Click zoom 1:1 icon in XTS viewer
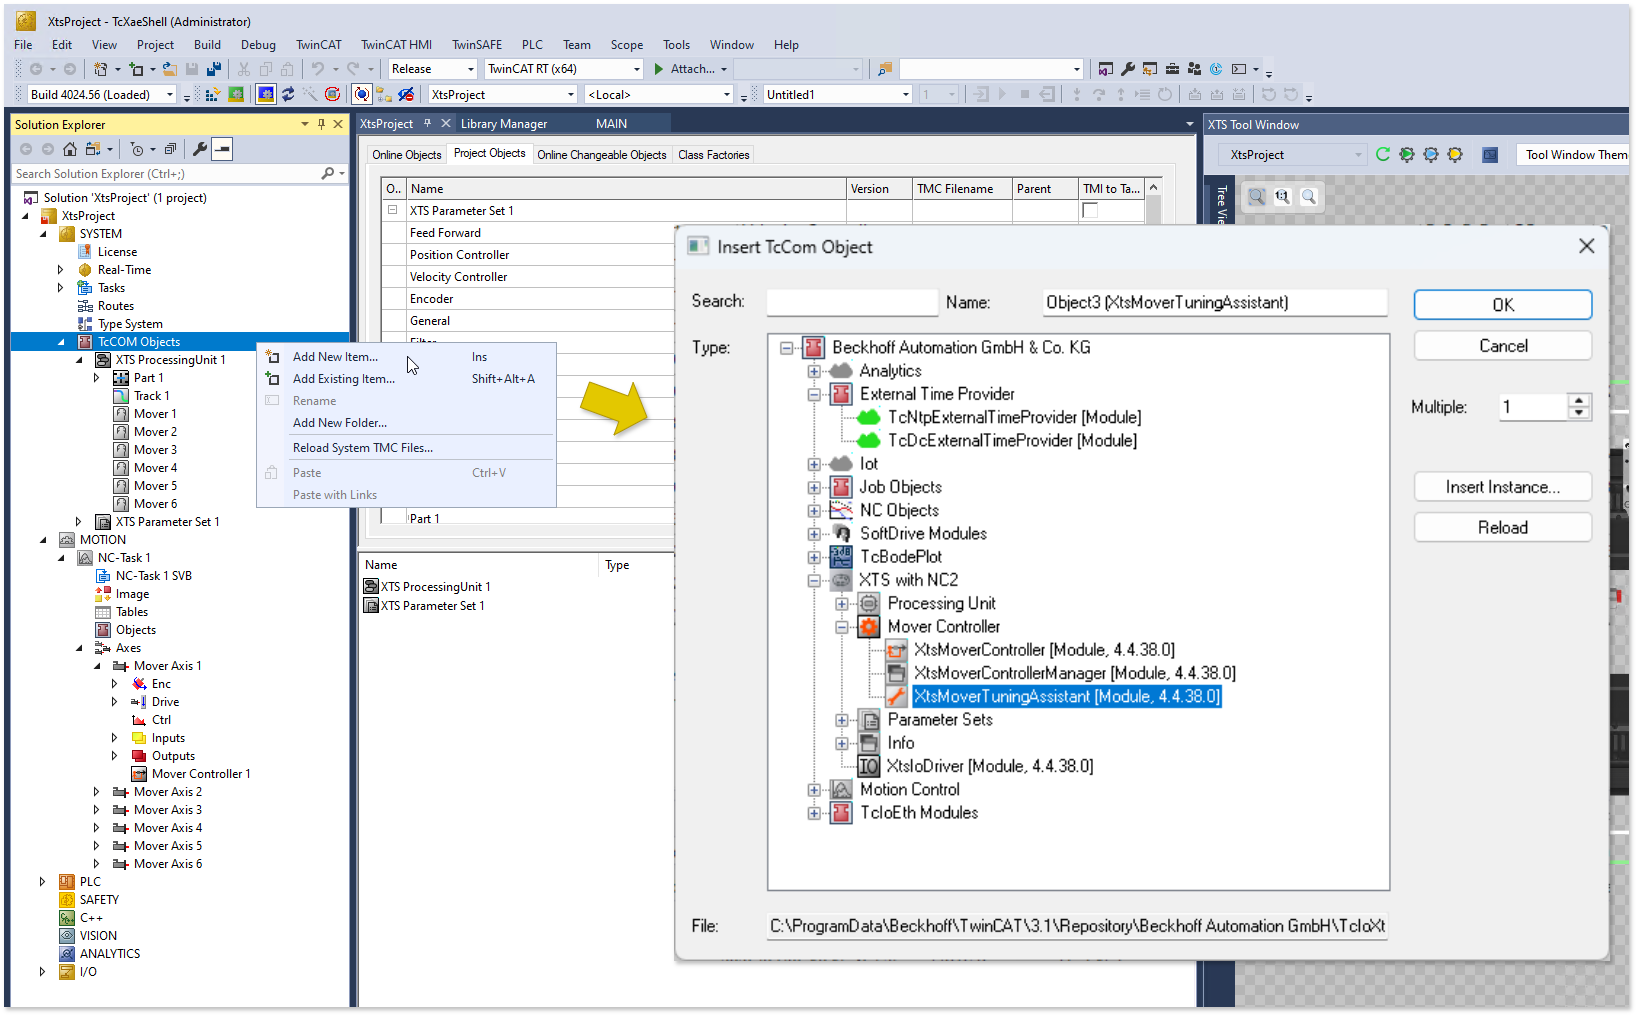This screenshot has width=1637, height=1015. coord(1283,197)
